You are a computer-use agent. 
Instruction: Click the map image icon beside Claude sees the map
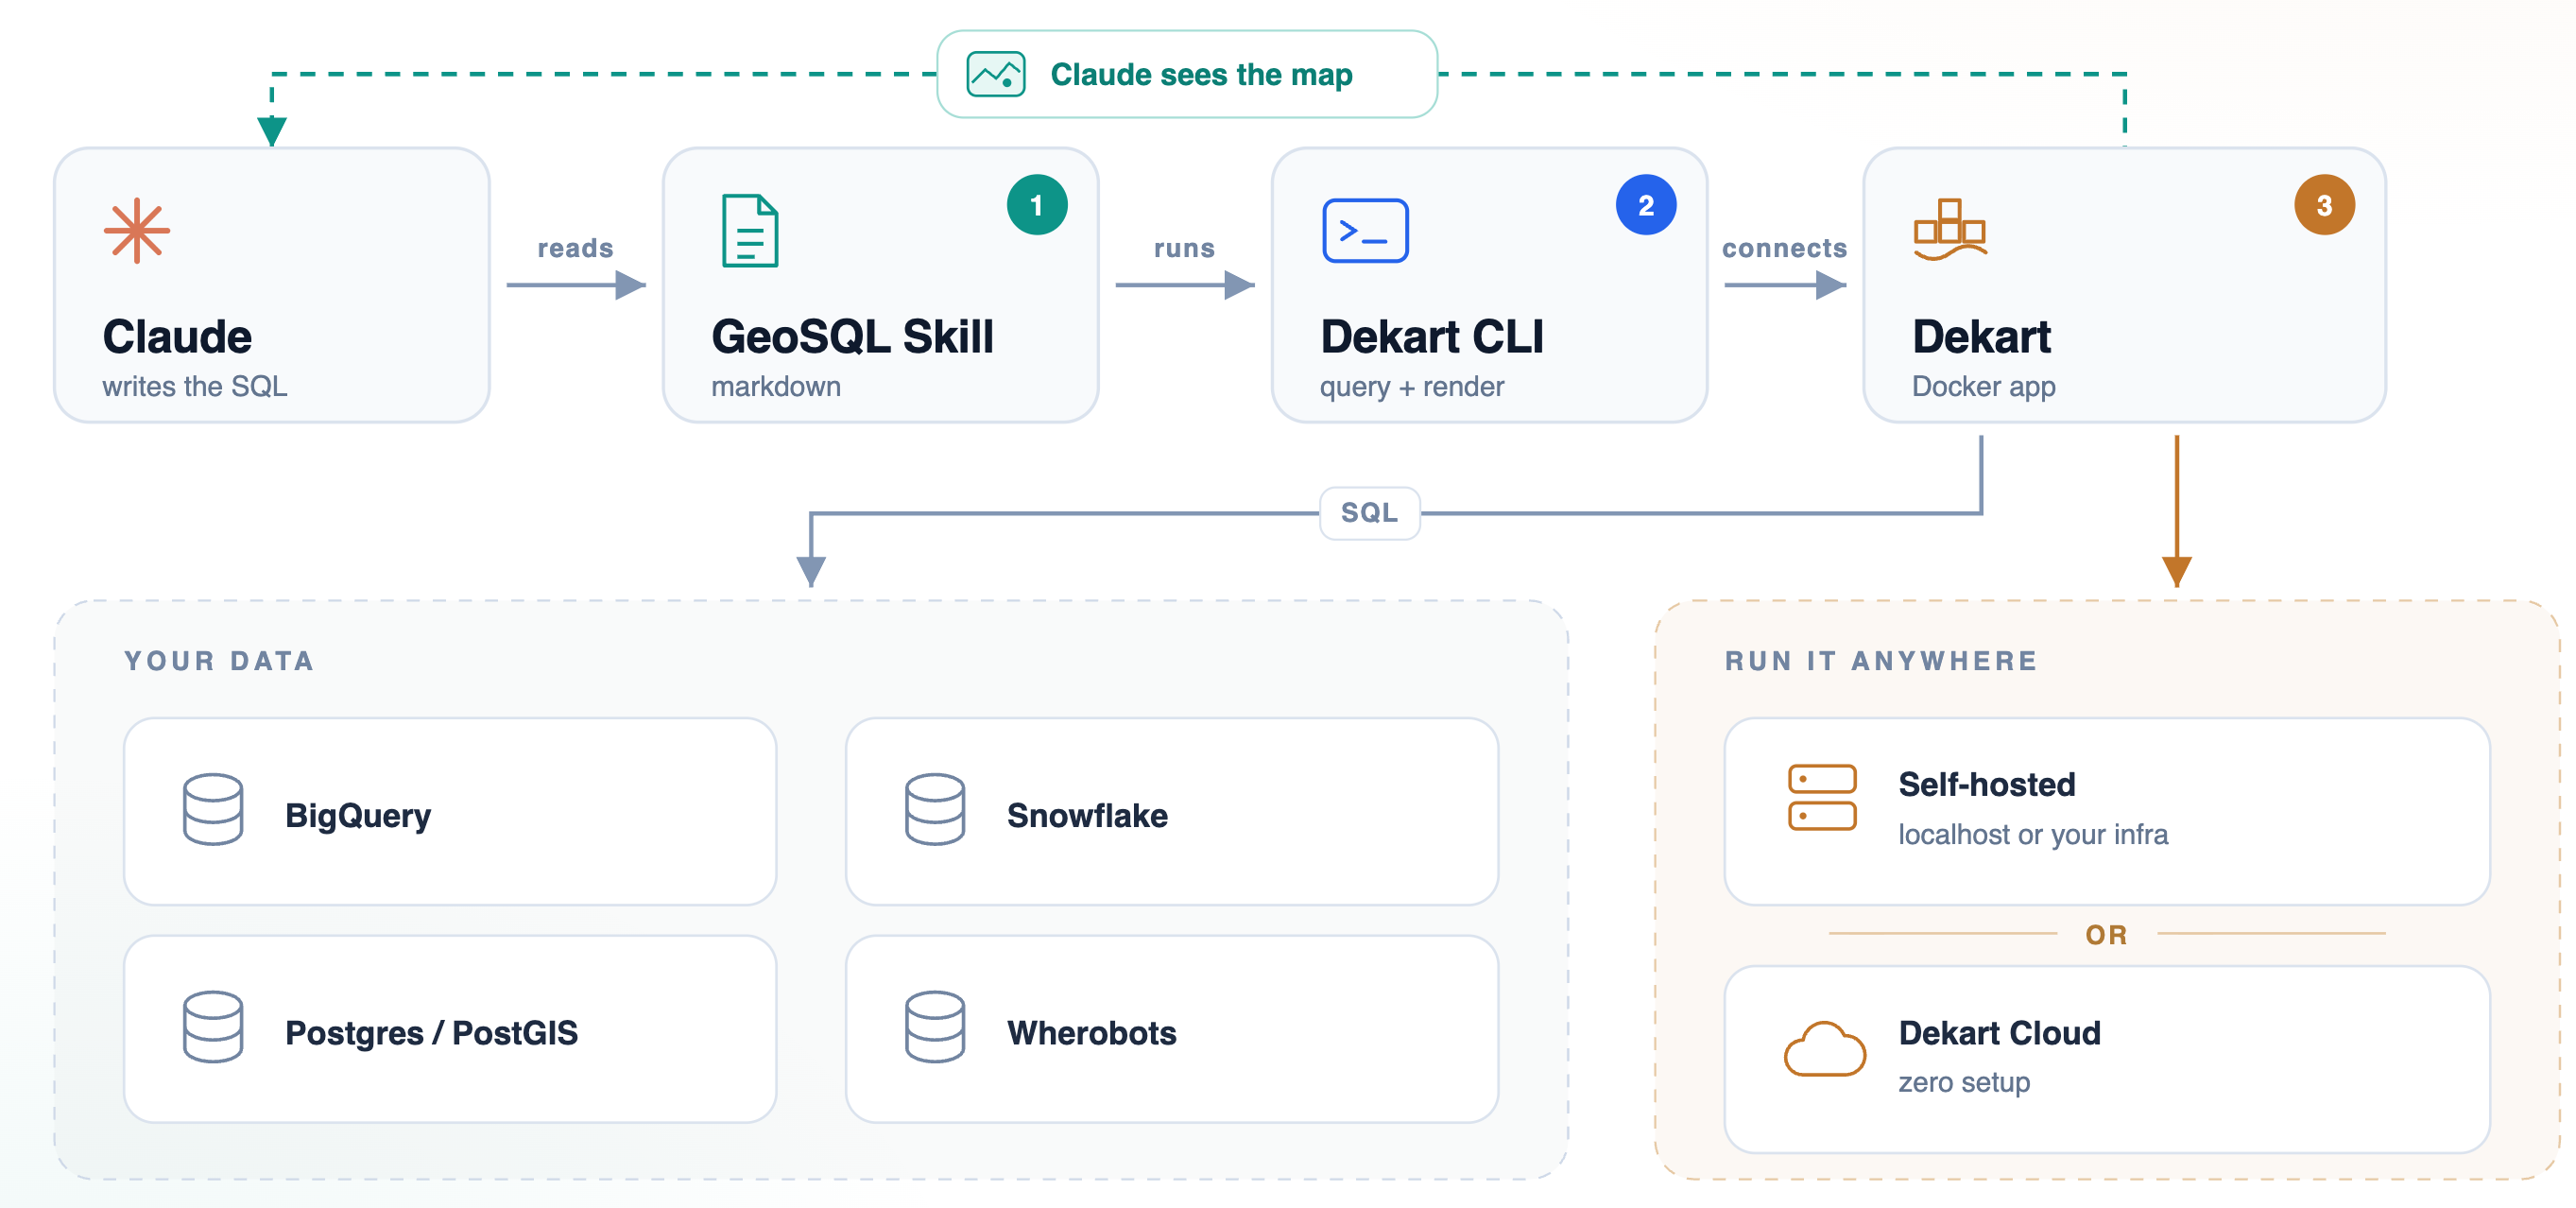(996, 75)
